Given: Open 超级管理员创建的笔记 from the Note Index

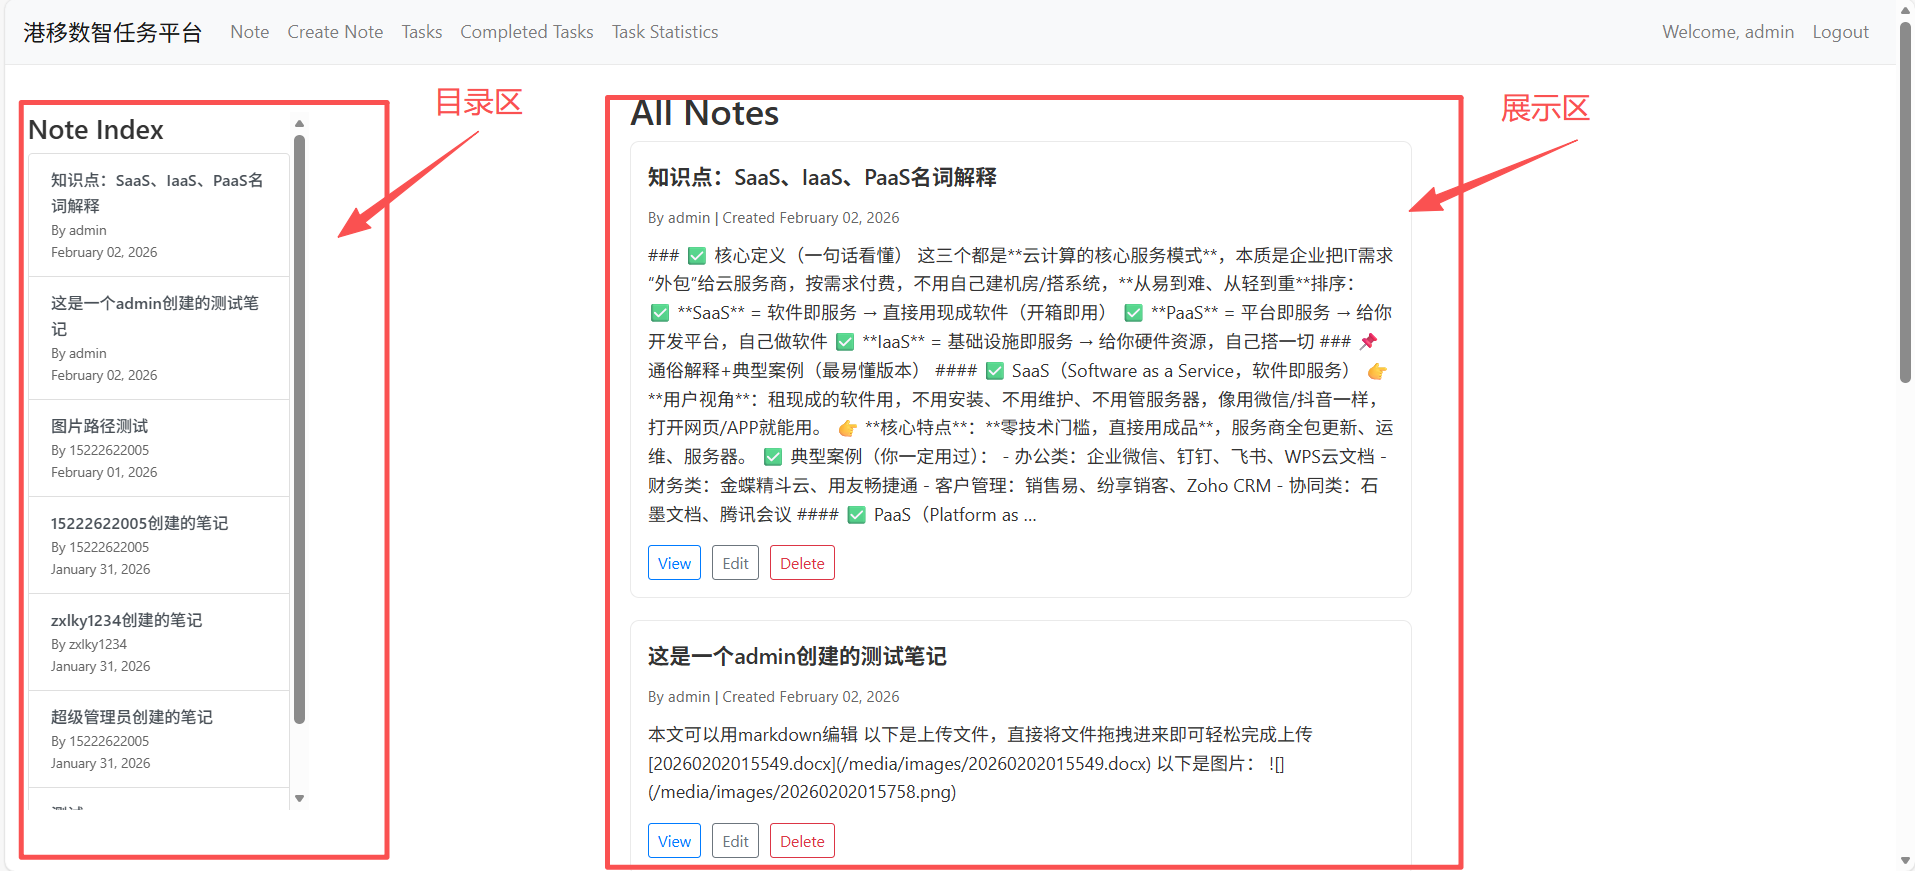Looking at the screenshot, I should [x=131, y=717].
